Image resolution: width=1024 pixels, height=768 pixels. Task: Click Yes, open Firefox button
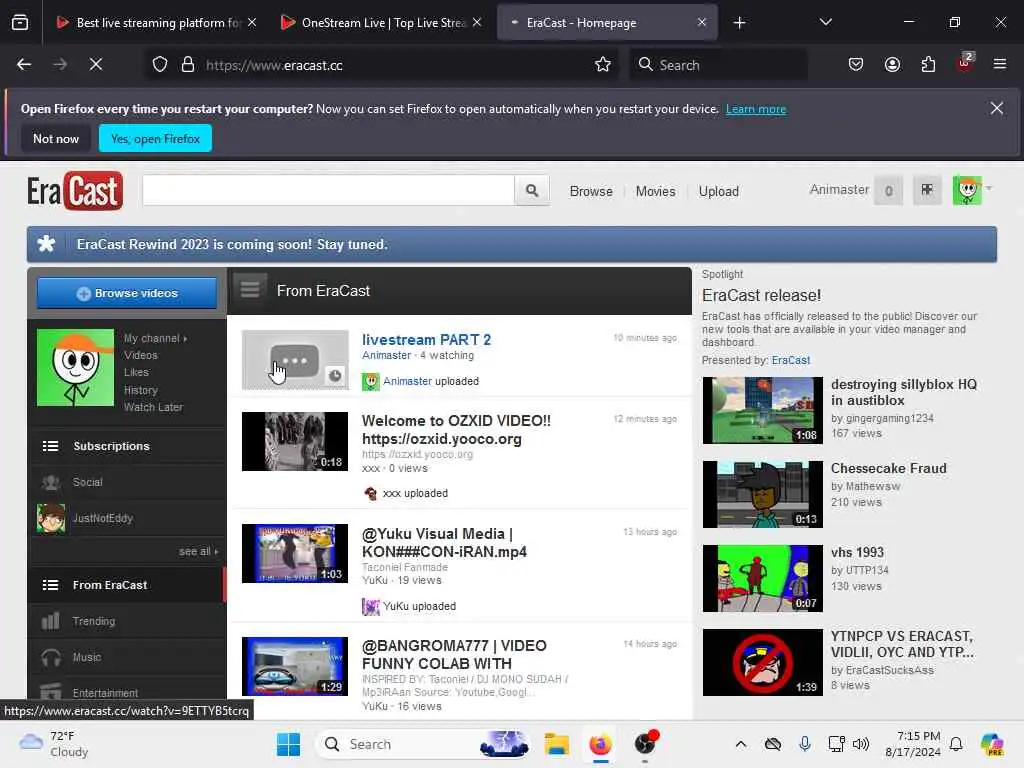click(x=155, y=138)
